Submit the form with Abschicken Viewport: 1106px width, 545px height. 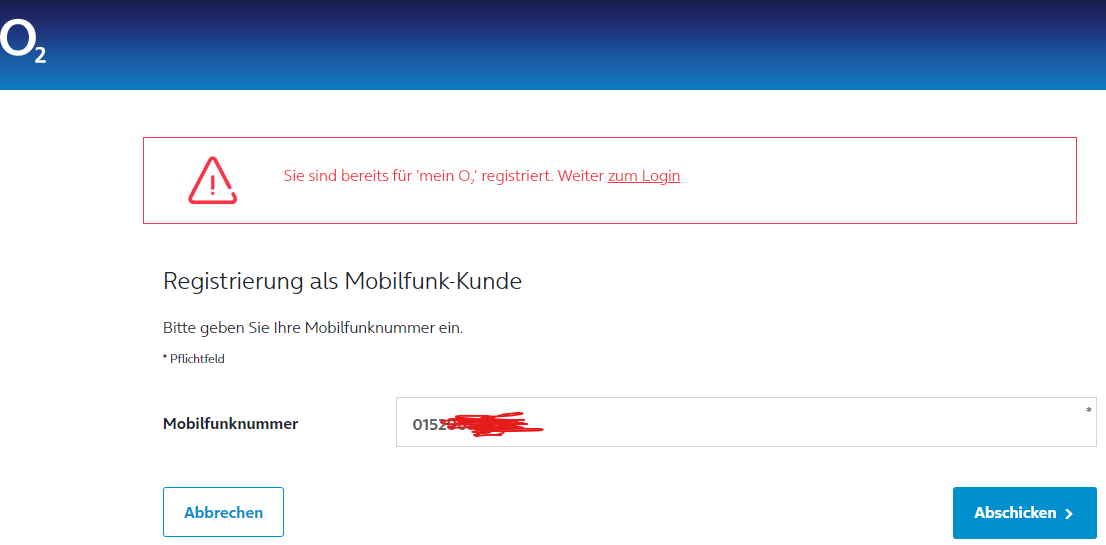pyautogui.click(x=1024, y=513)
